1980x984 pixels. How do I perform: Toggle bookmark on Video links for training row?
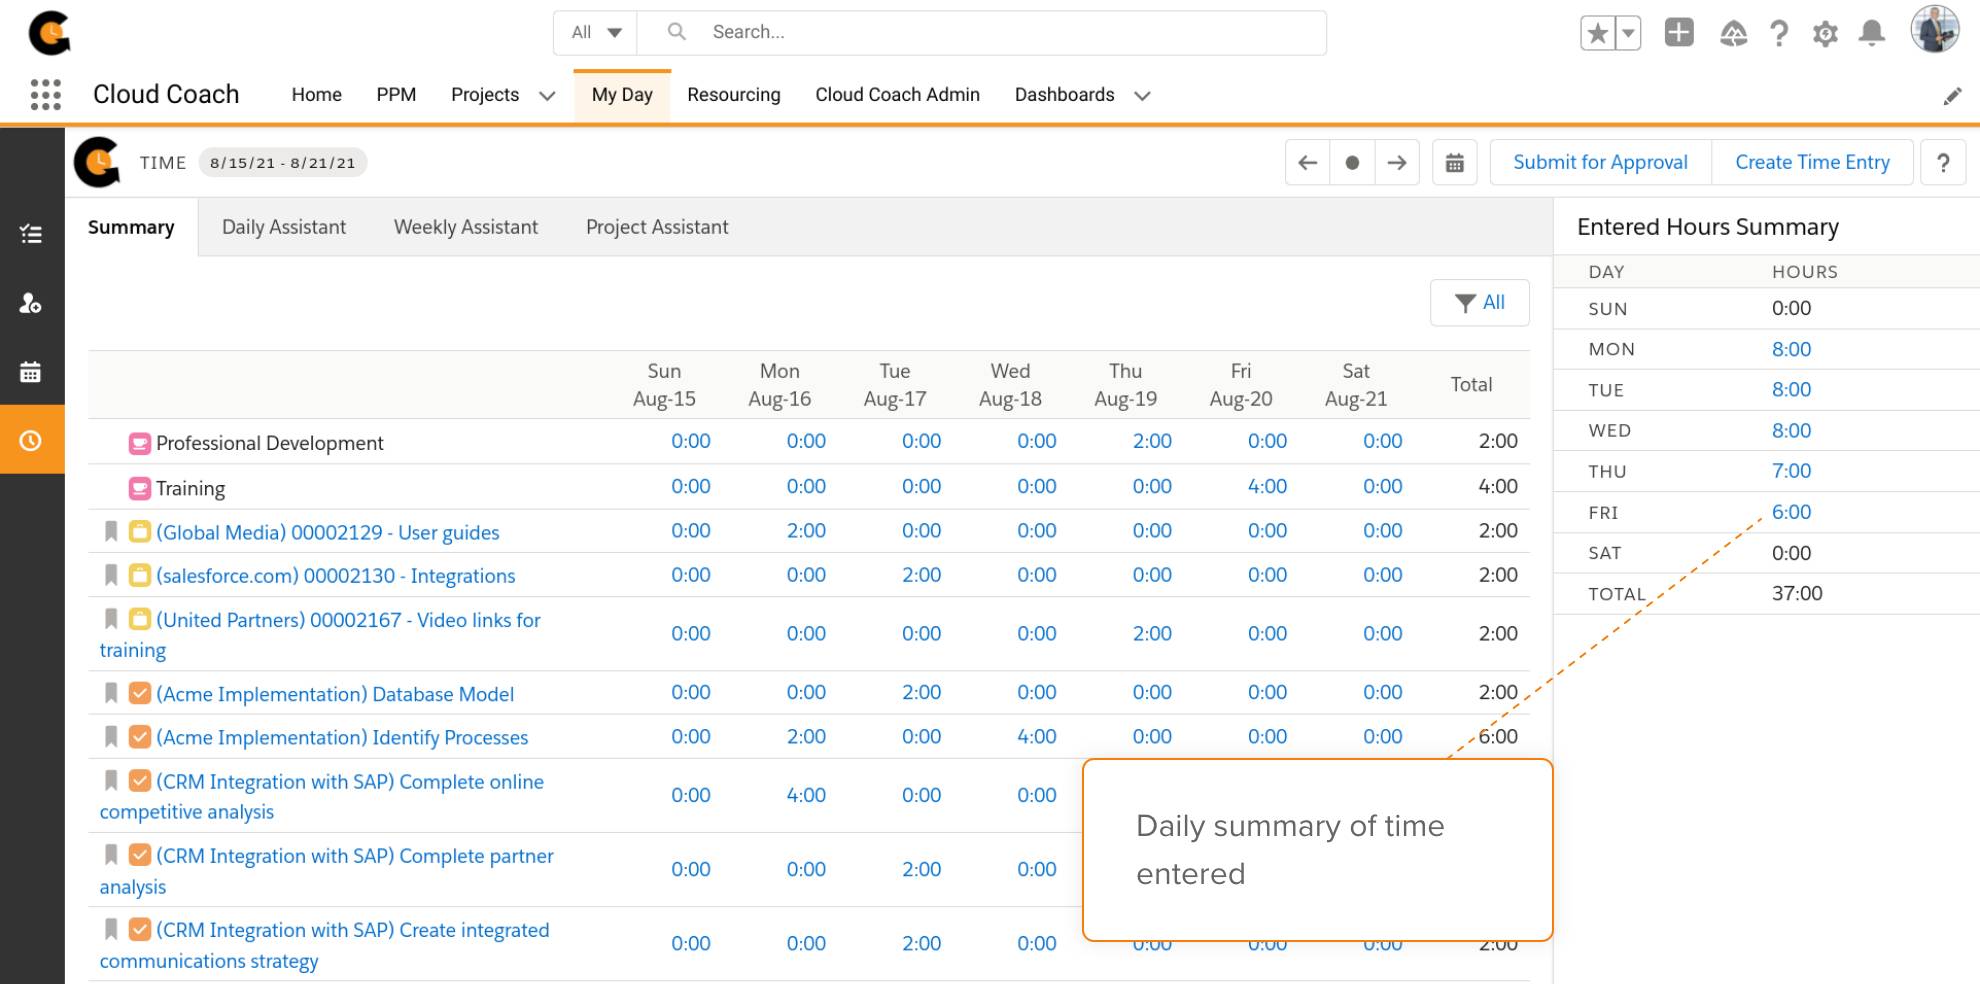tap(111, 619)
